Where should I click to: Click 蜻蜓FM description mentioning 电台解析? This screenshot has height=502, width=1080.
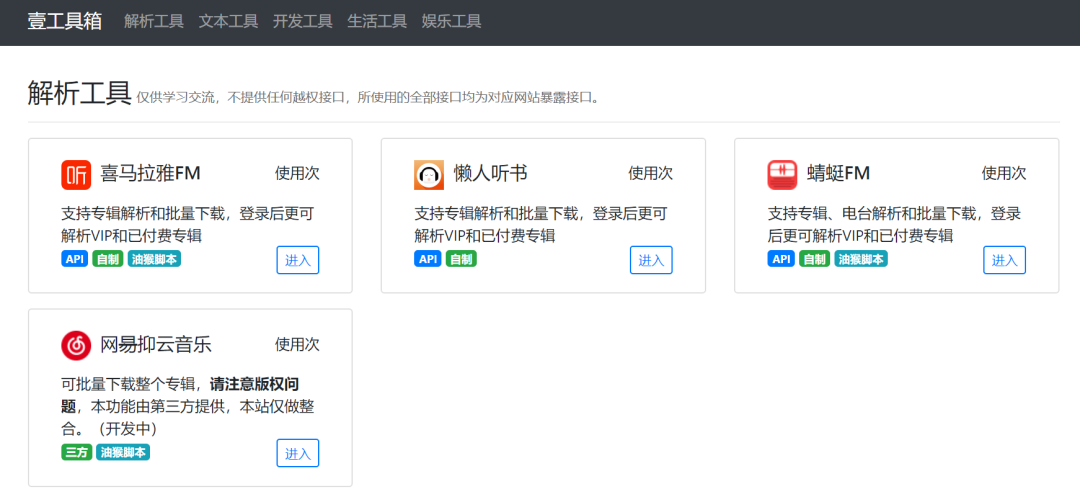pyautogui.click(x=894, y=224)
